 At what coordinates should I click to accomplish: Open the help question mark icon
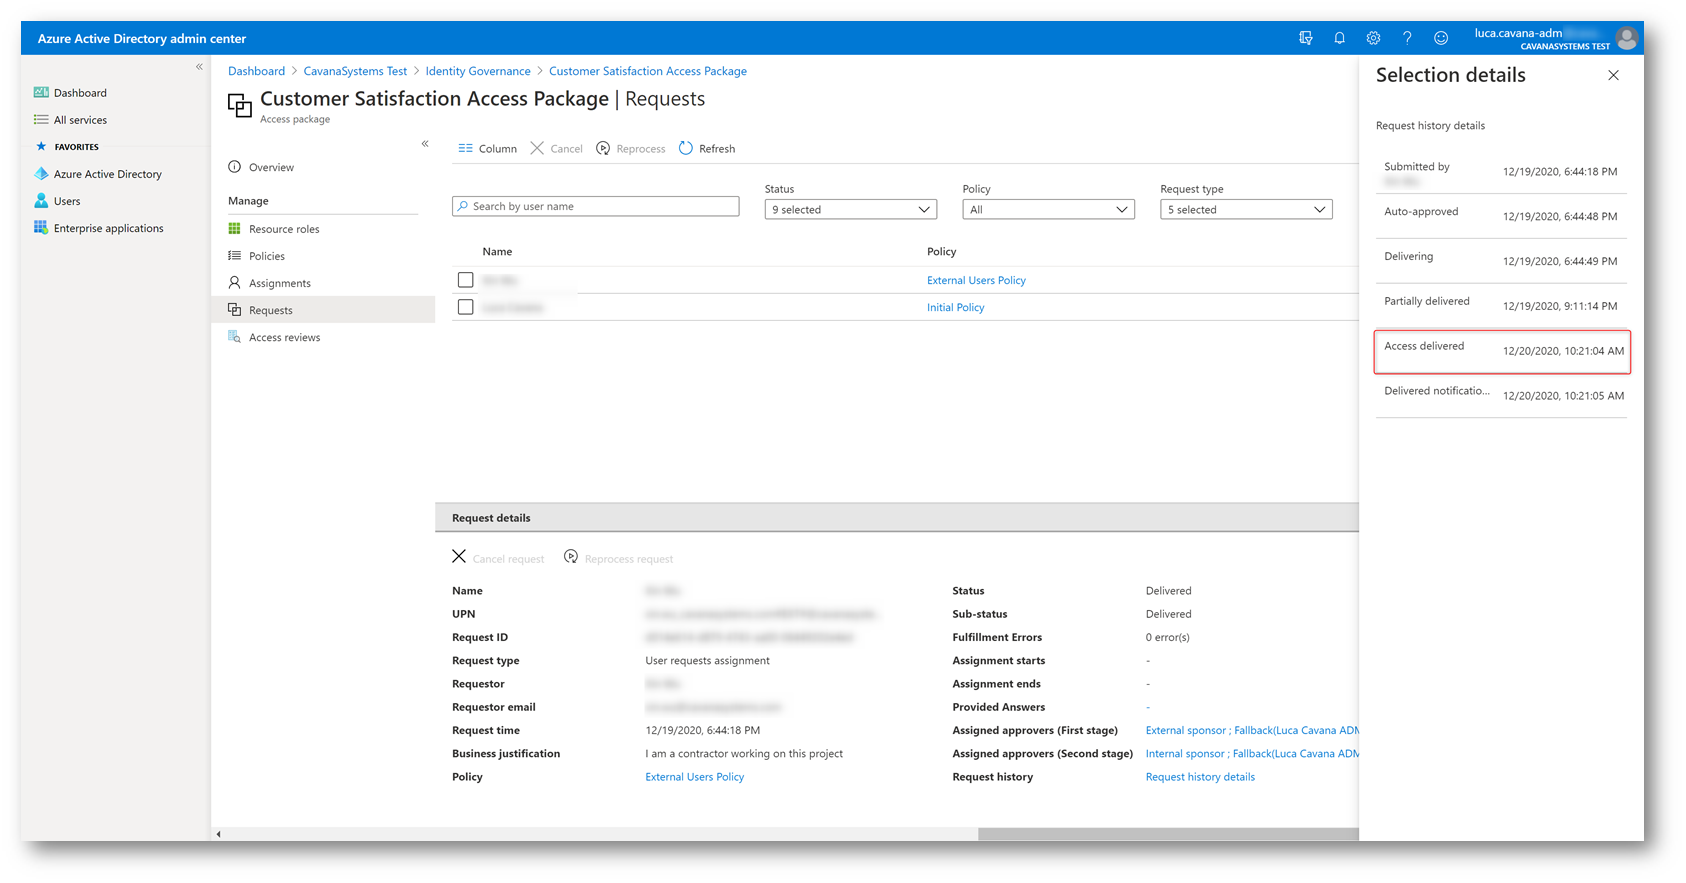1407,38
